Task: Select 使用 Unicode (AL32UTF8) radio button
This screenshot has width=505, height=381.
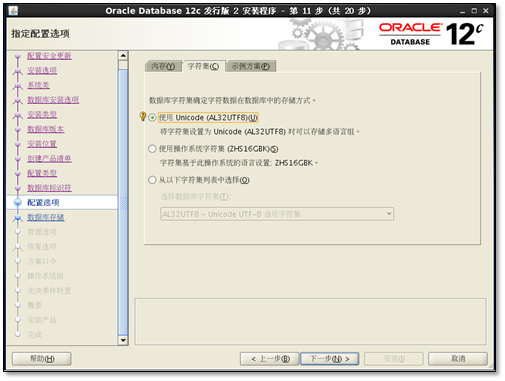Action: [x=152, y=118]
